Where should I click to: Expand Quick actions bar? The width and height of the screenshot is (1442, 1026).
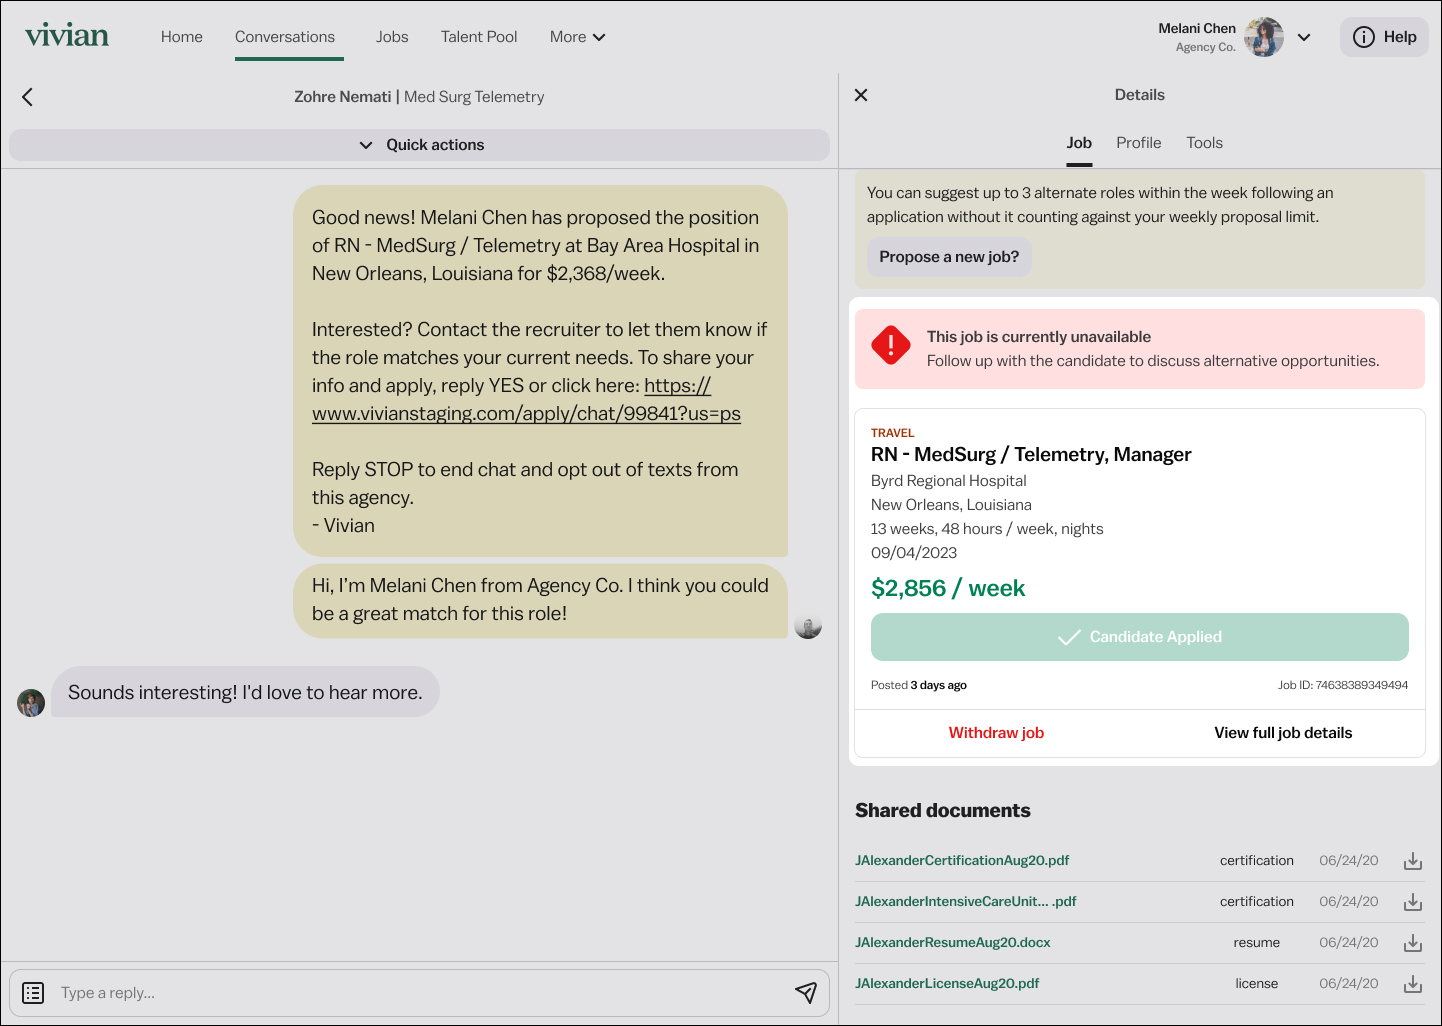[420, 145]
